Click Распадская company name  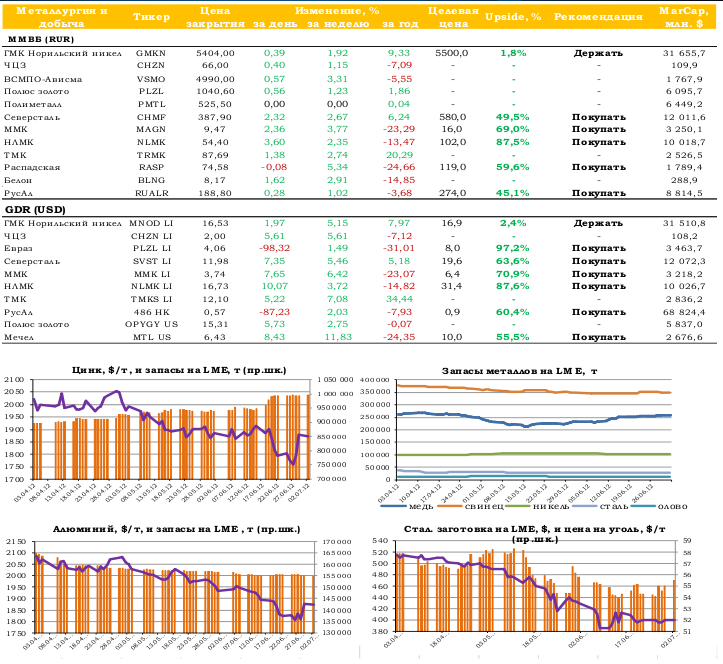click(32, 167)
